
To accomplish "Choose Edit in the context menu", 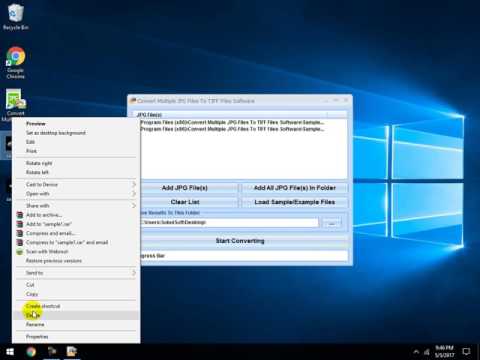I will click(x=76, y=142).
